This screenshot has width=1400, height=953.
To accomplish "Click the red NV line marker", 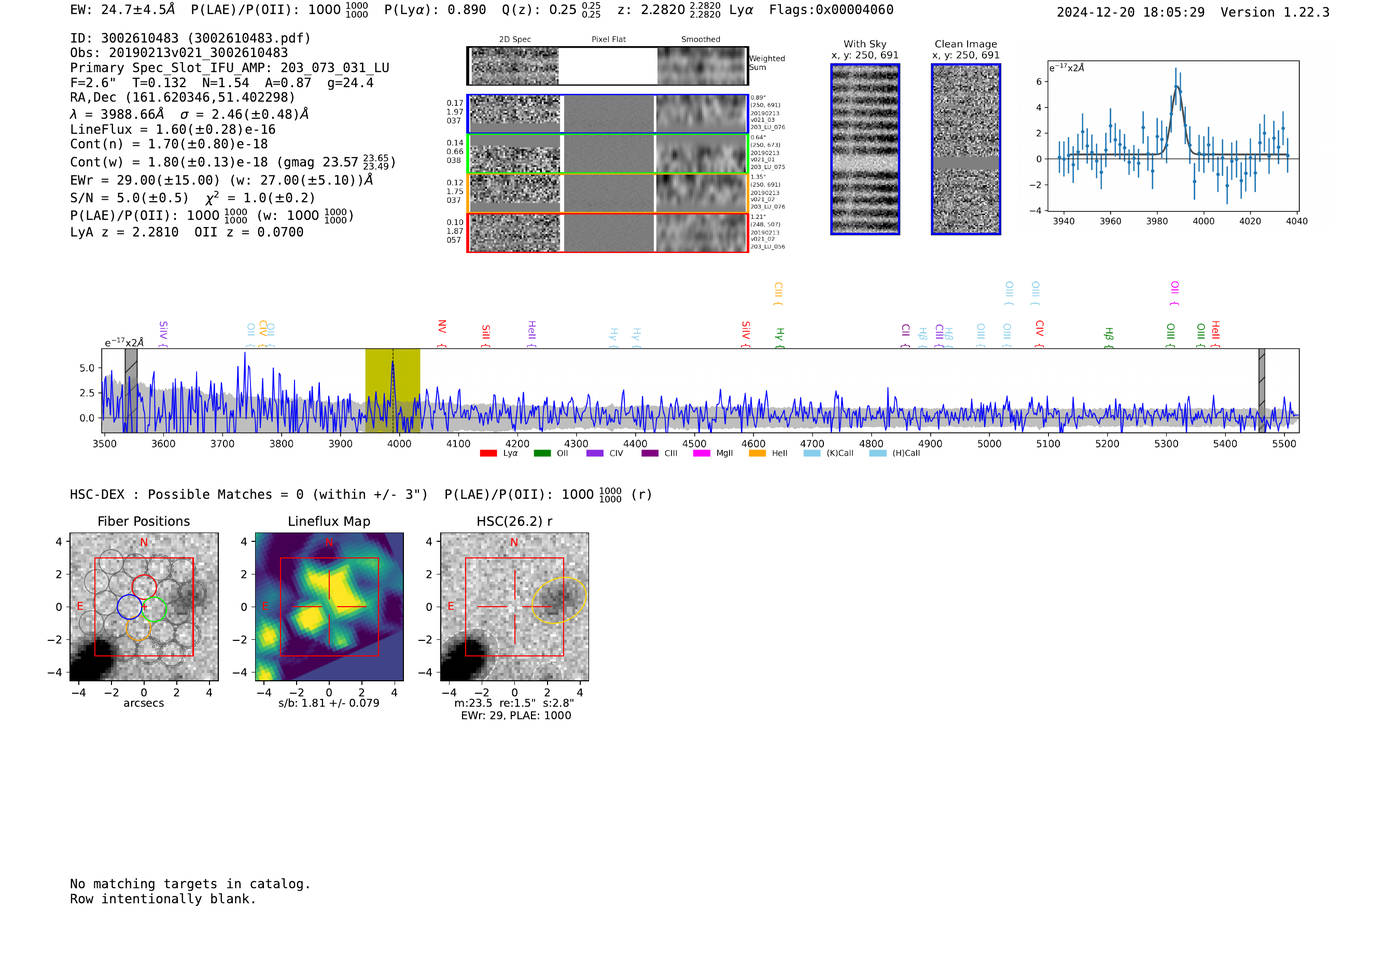I will click(x=442, y=333).
